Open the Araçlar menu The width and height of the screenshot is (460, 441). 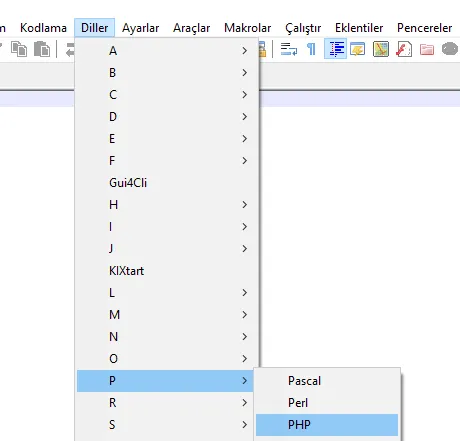tap(191, 28)
